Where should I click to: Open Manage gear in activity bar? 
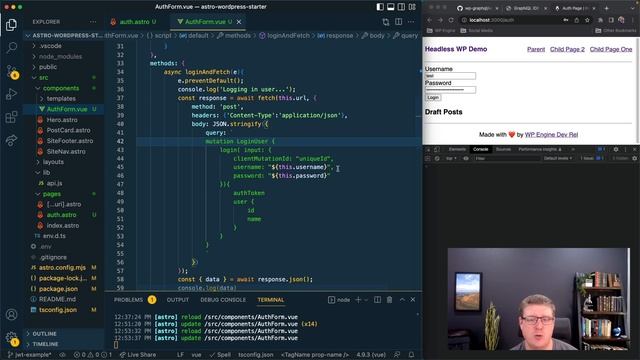click(x=11, y=338)
